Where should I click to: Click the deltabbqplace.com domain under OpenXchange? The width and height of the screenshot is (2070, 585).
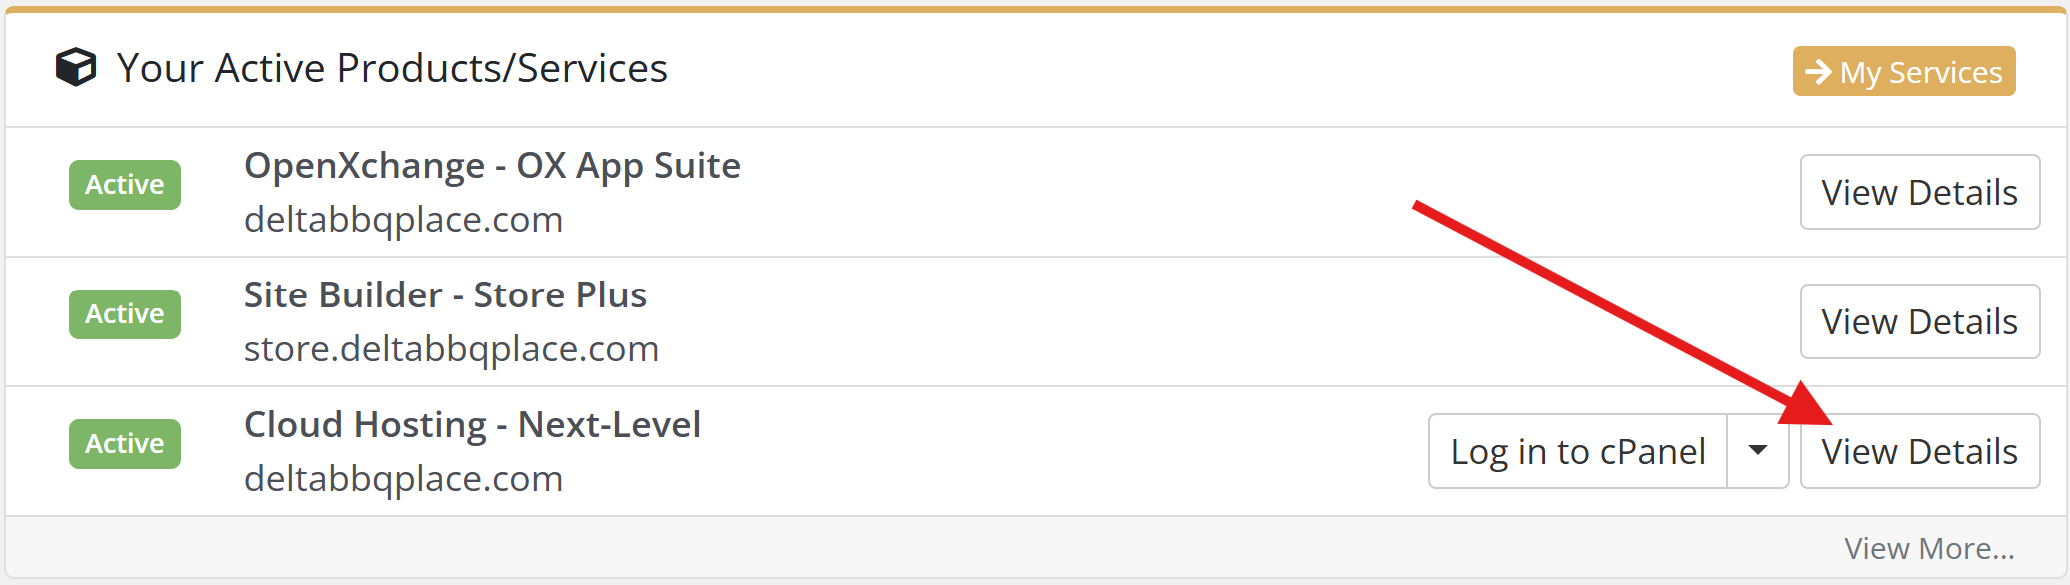[x=404, y=220]
